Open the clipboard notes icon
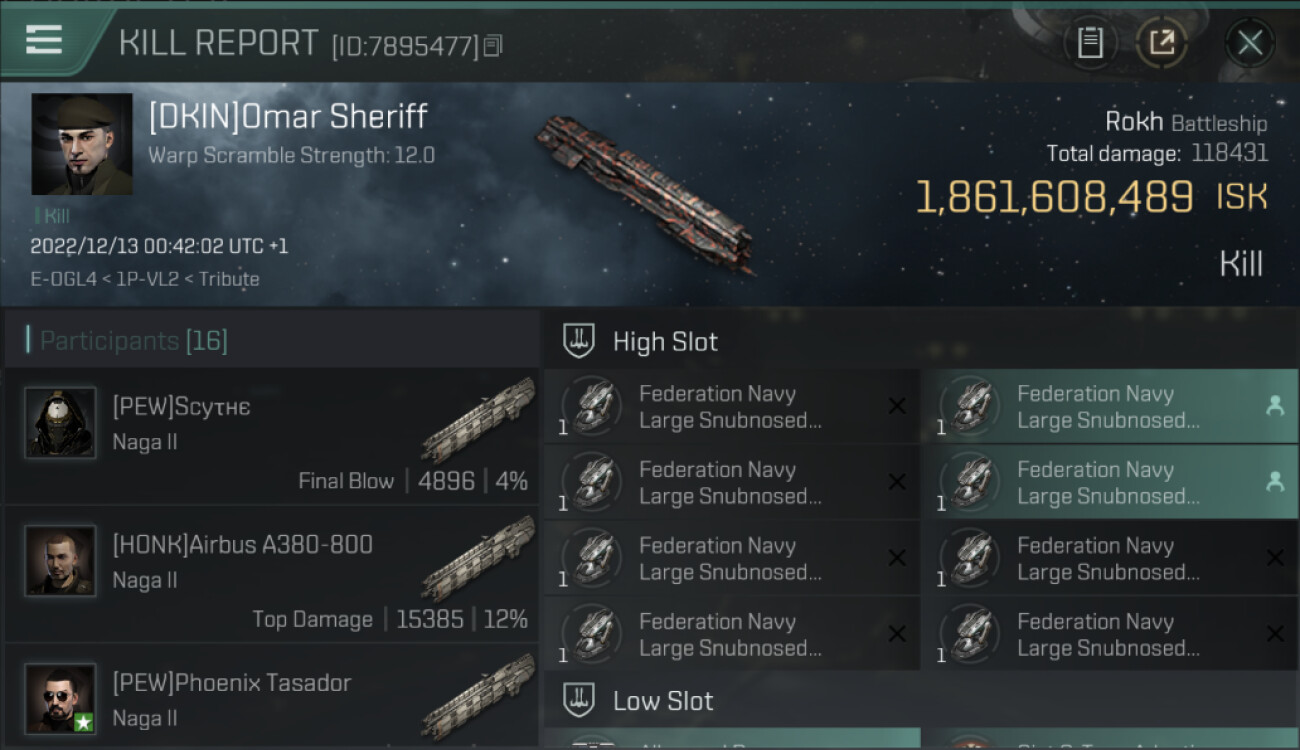The image size is (1300, 750). pyautogui.click(x=1090, y=42)
